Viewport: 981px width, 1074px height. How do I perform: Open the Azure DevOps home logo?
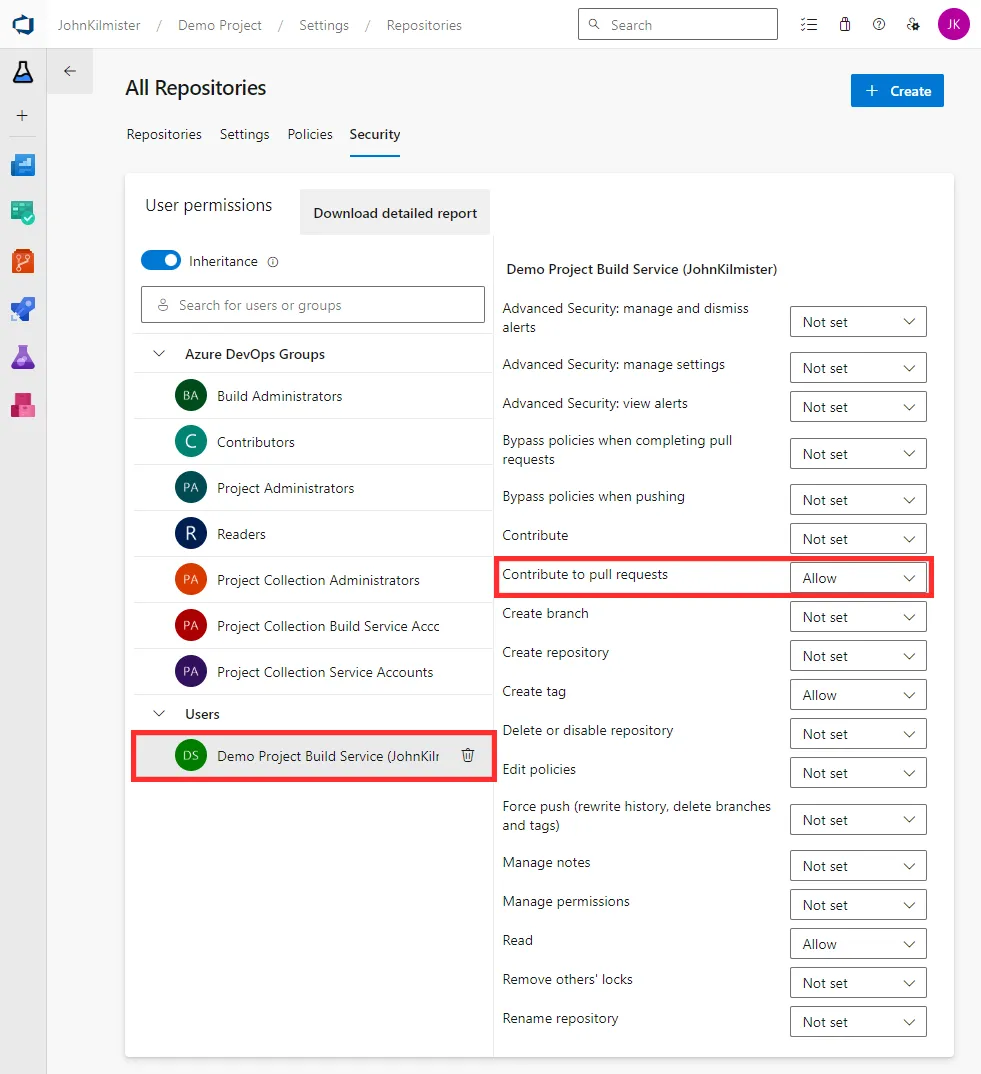(23, 25)
